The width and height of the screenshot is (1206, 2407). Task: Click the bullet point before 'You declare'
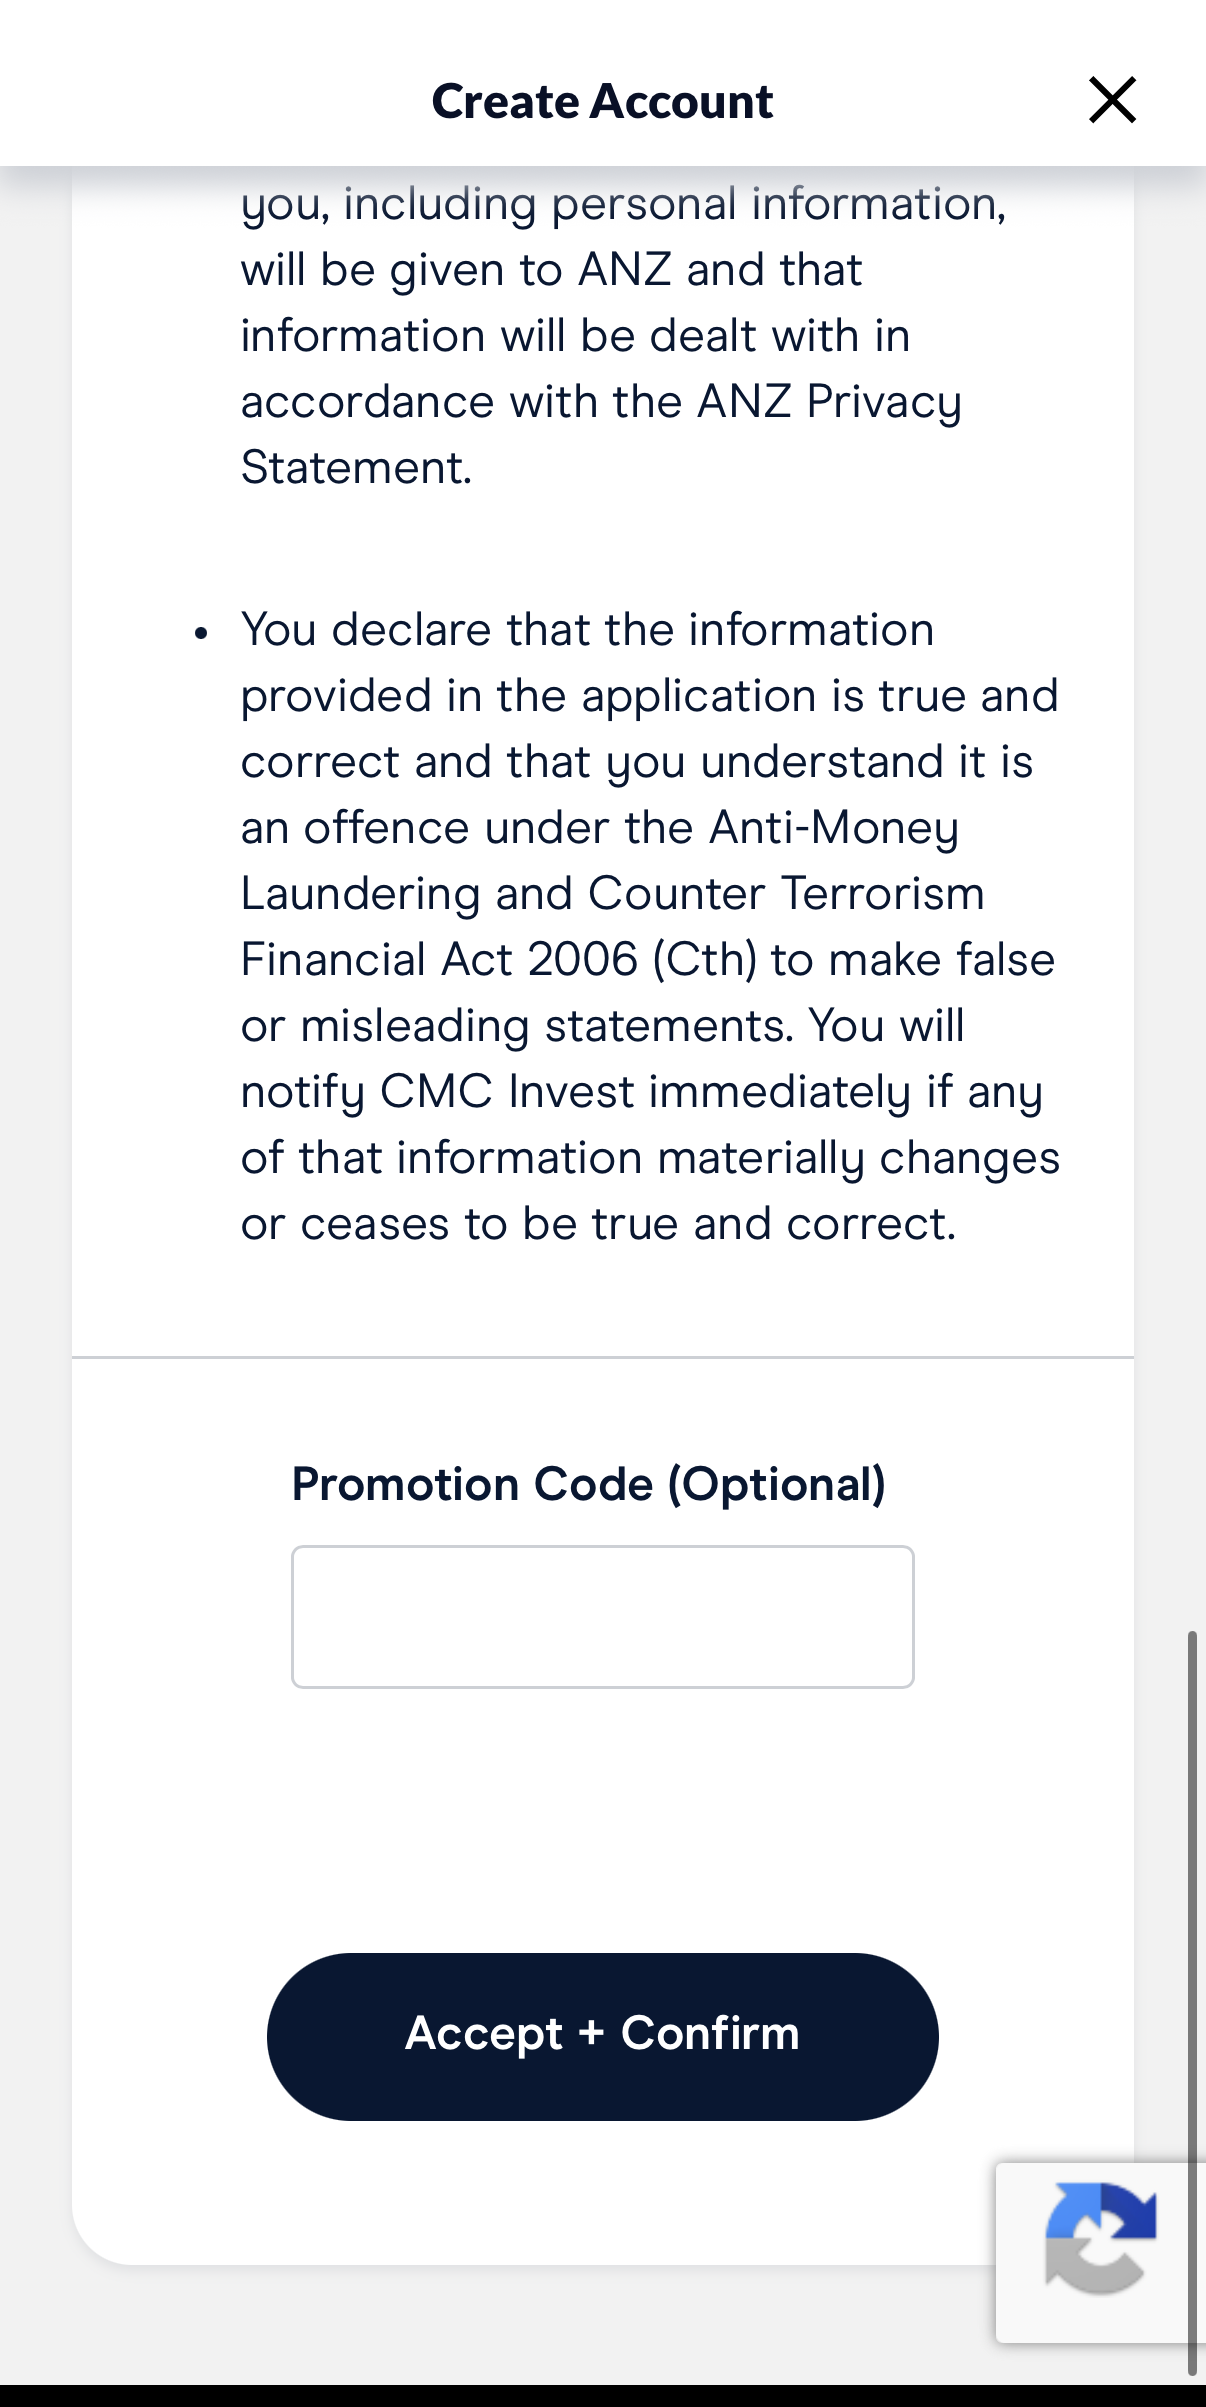pyautogui.click(x=202, y=633)
